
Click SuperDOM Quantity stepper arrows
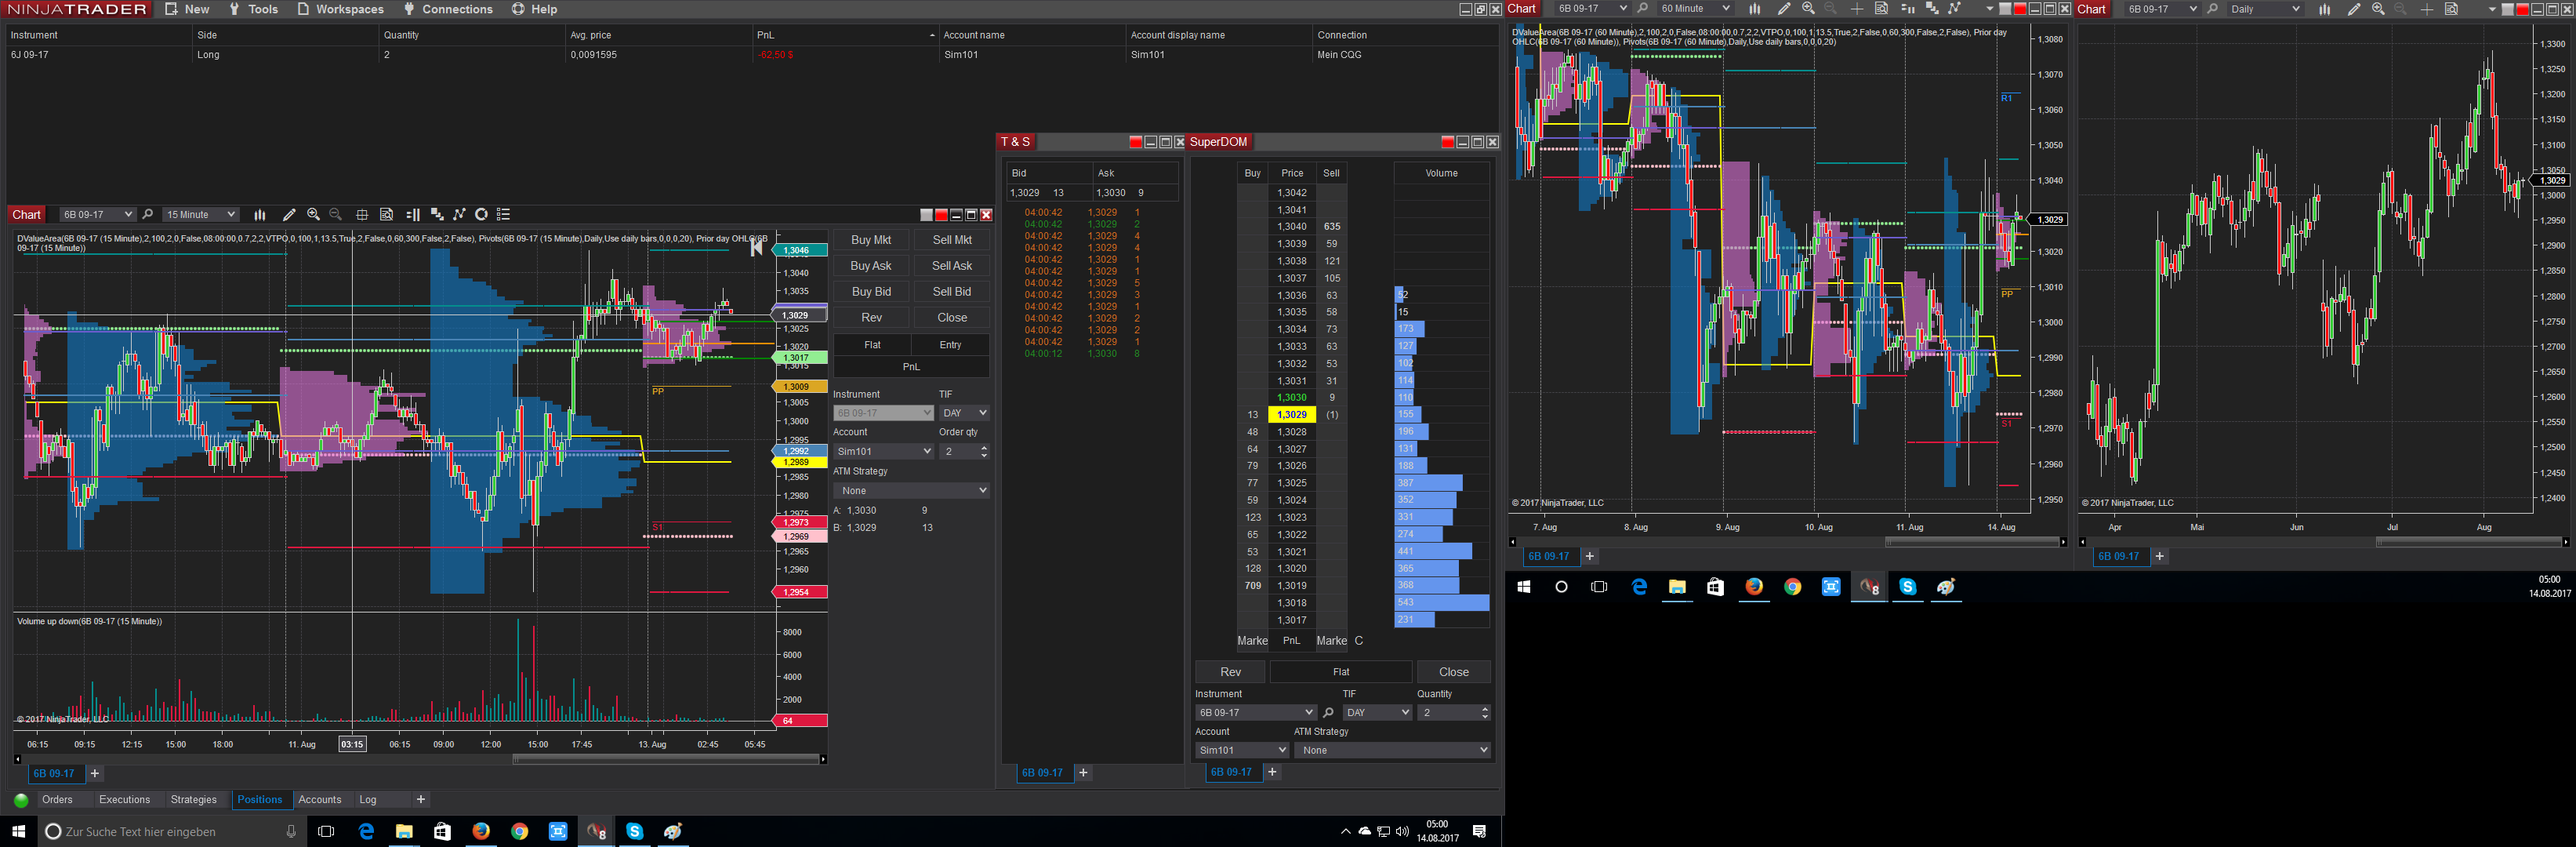point(1485,713)
